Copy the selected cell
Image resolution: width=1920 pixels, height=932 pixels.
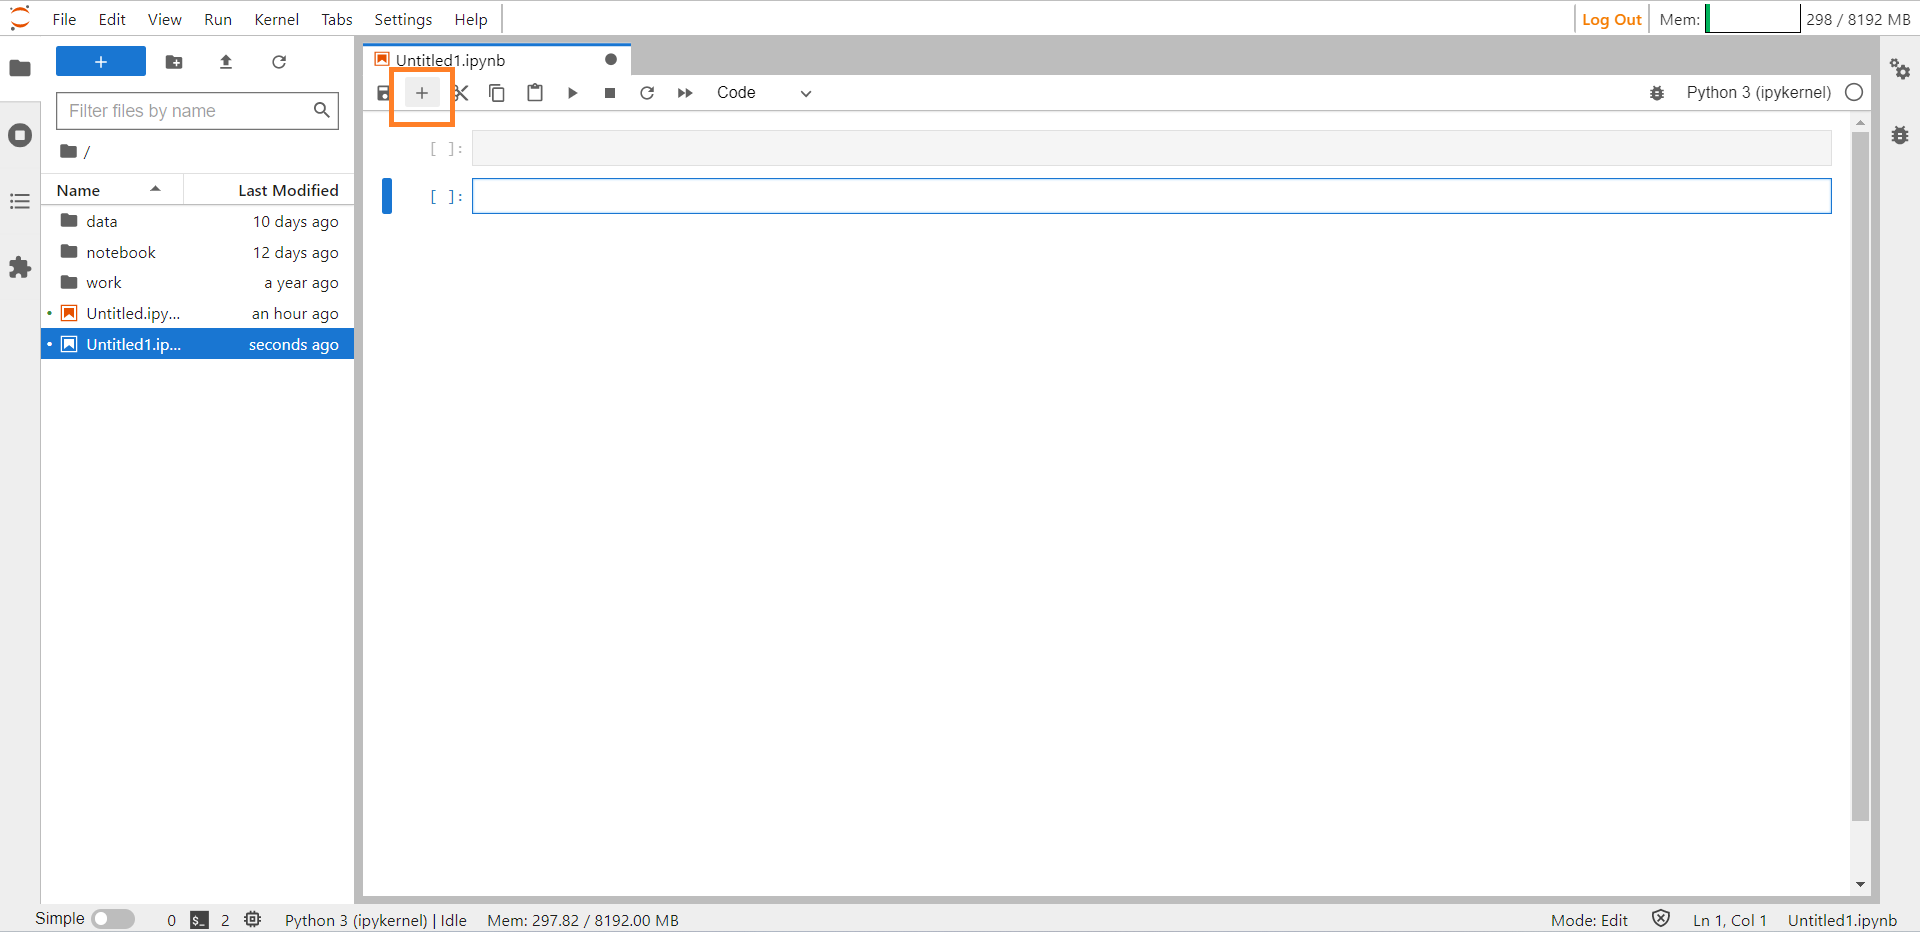click(497, 93)
